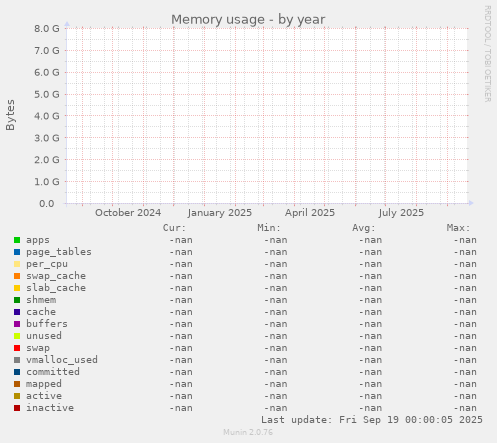
Task: Select the yellow slab_cache color swatch
Action: [17, 288]
